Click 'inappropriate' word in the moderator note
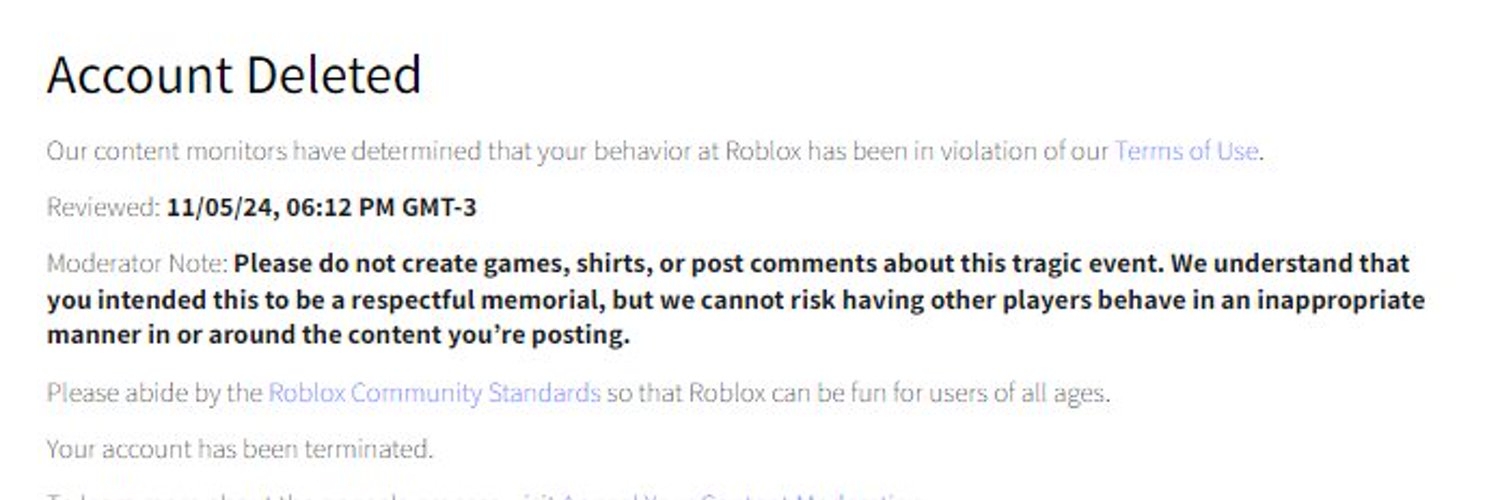1500x500 pixels. tap(1340, 300)
